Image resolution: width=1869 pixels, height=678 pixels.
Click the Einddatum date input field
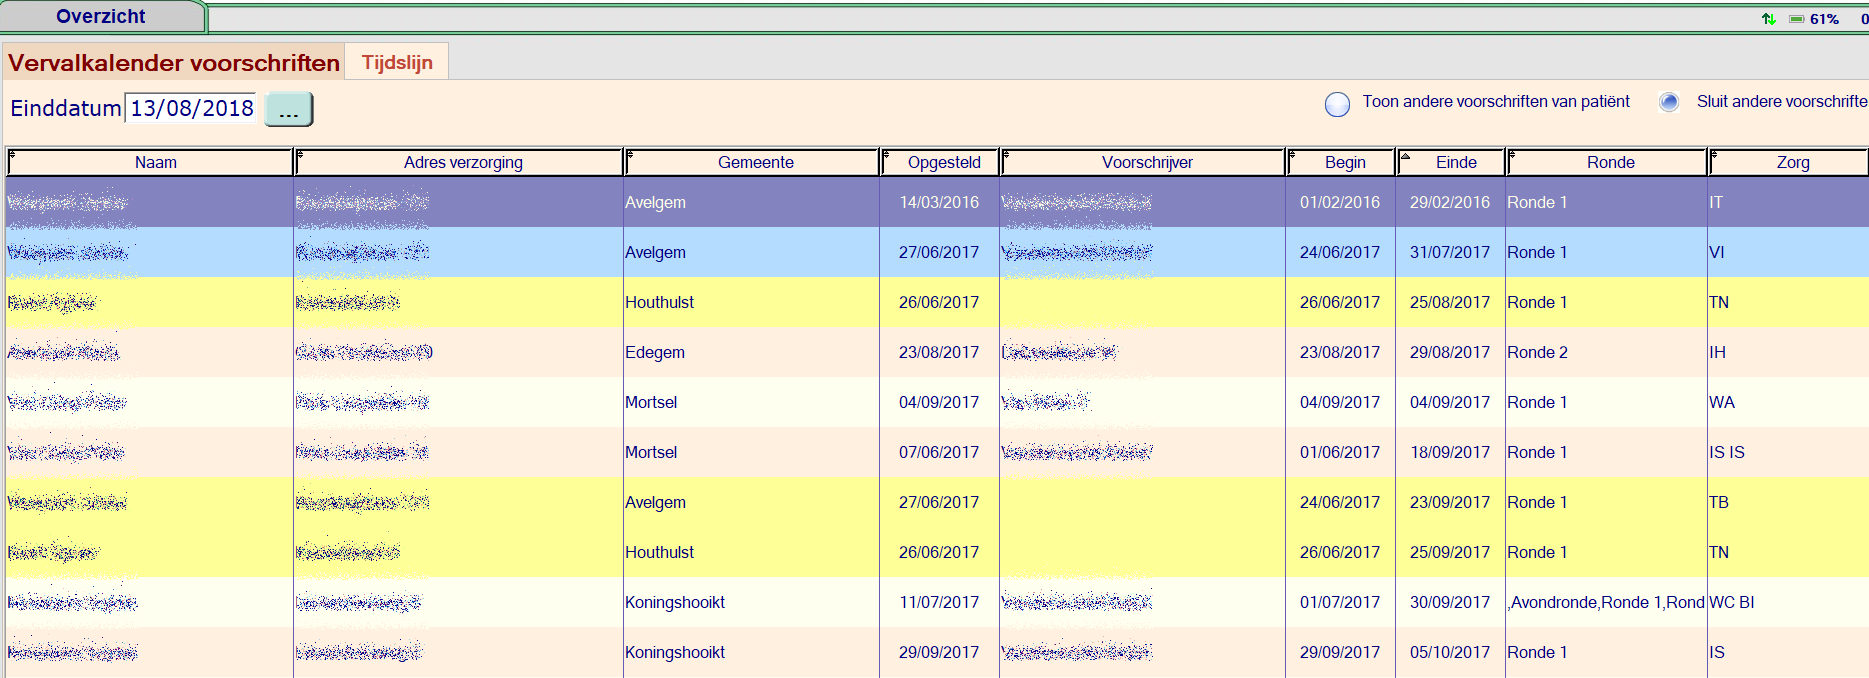[191, 108]
